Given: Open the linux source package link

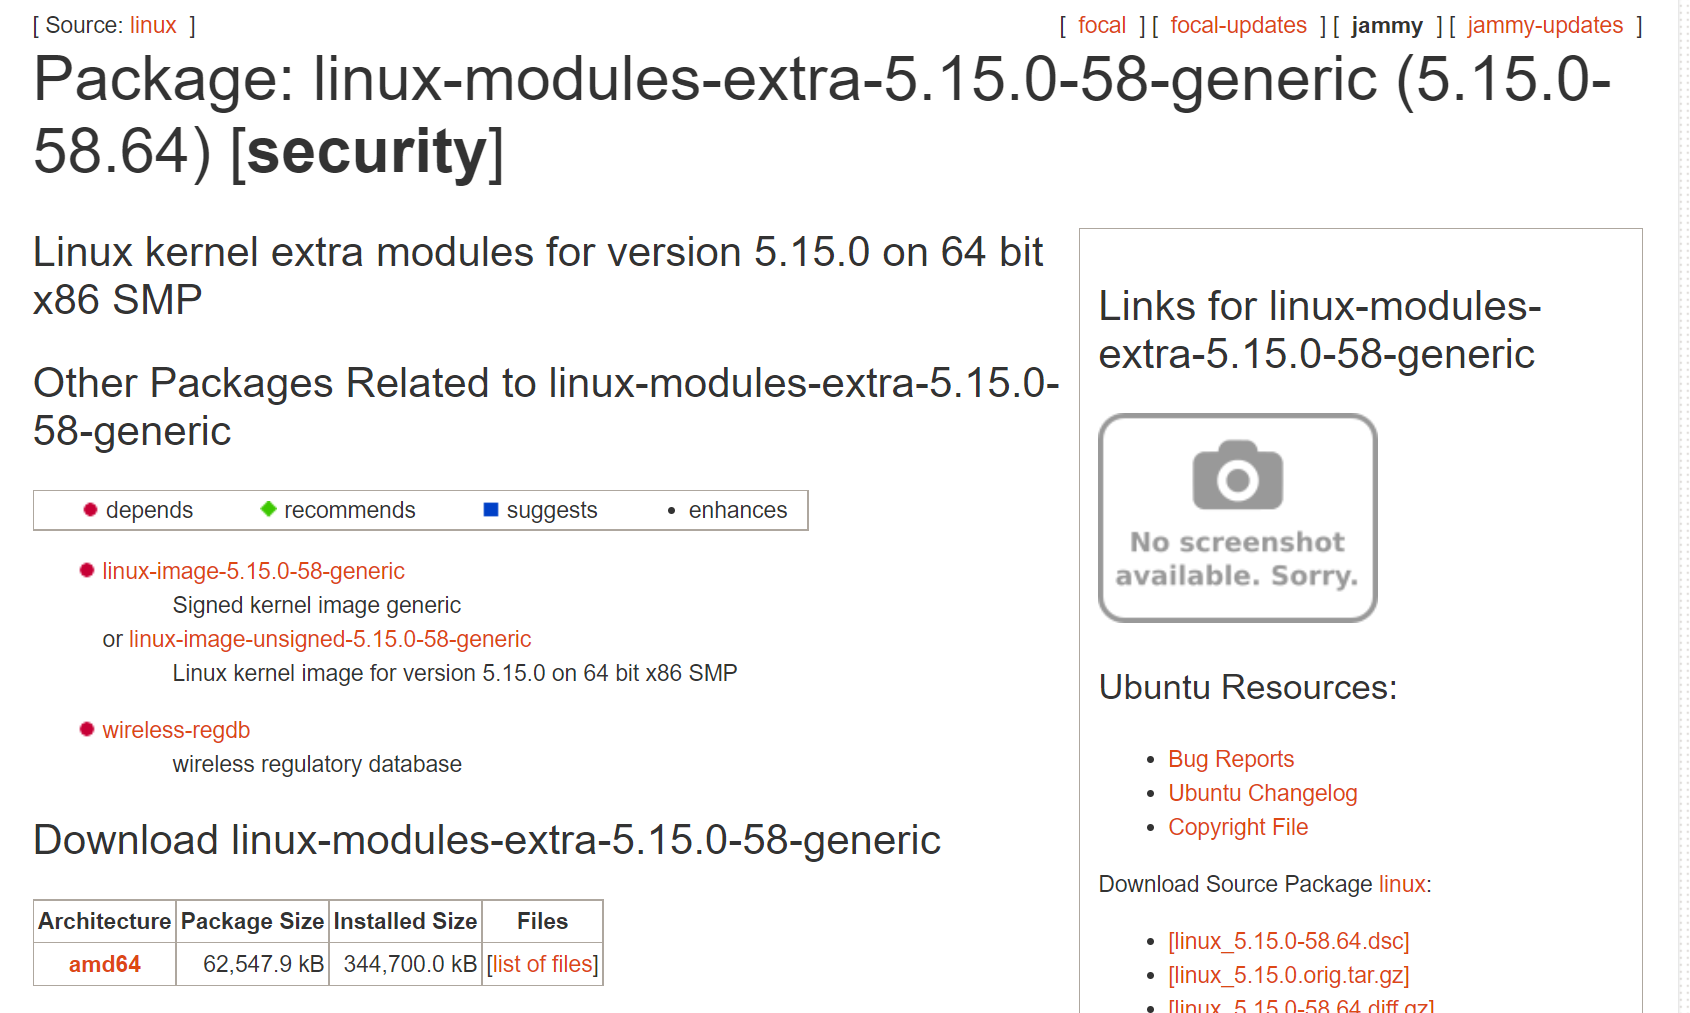Looking at the screenshot, I should [153, 25].
